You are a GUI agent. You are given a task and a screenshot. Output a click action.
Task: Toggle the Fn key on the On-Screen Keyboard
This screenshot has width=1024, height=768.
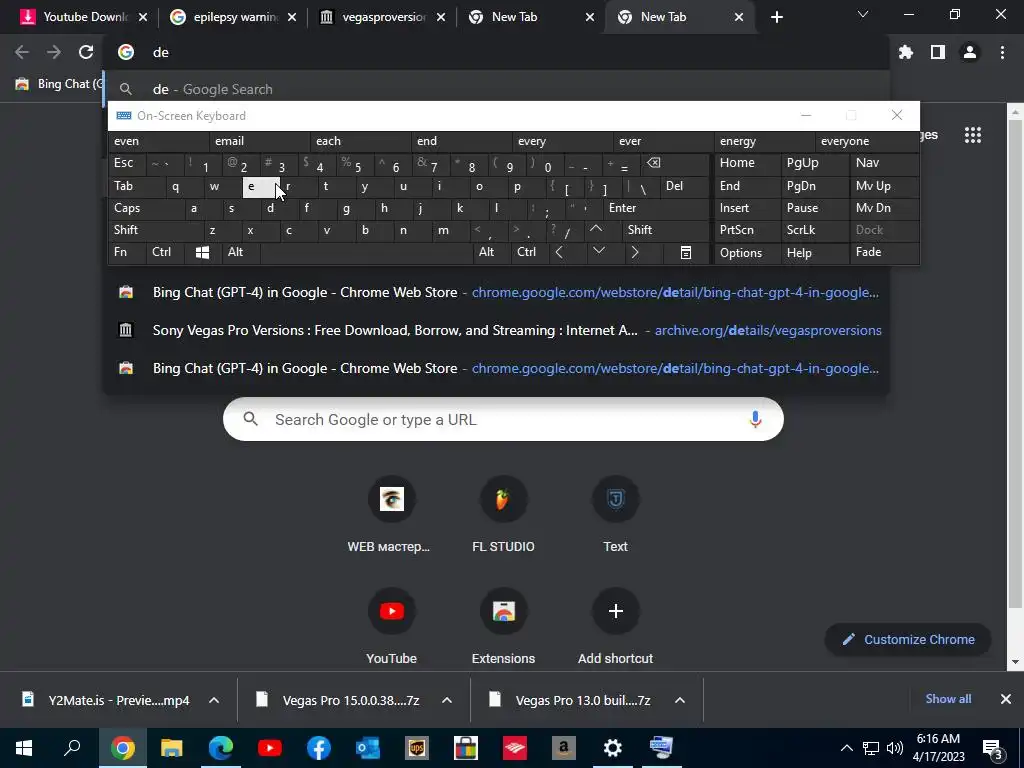click(x=127, y=252)
